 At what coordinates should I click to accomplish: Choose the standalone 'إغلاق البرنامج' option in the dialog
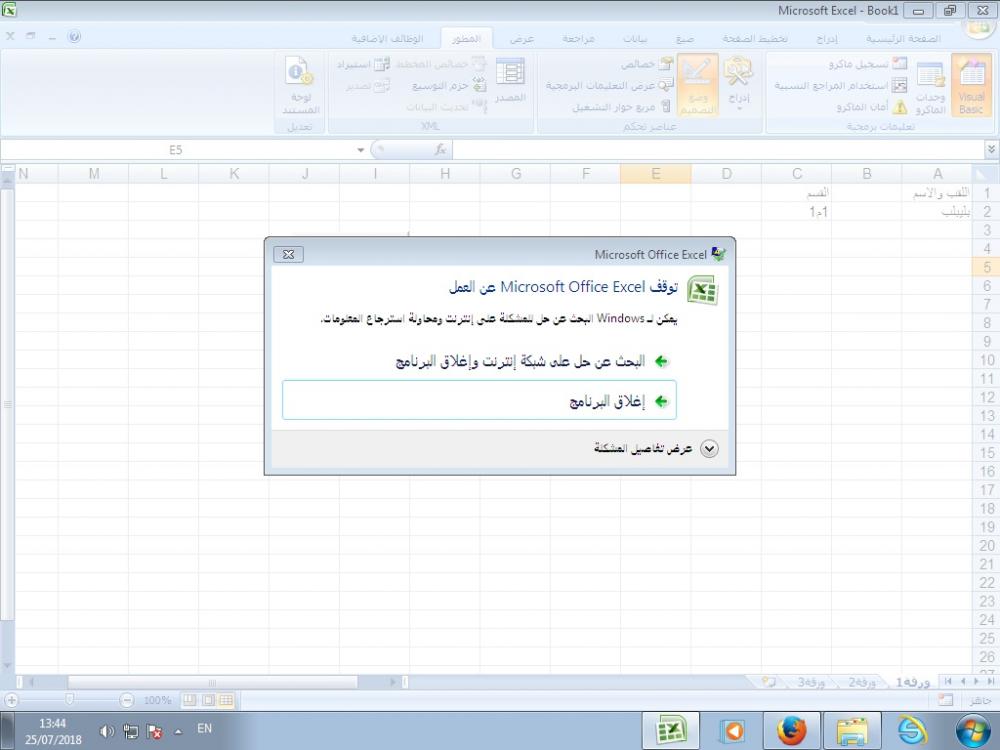point(479,401)
